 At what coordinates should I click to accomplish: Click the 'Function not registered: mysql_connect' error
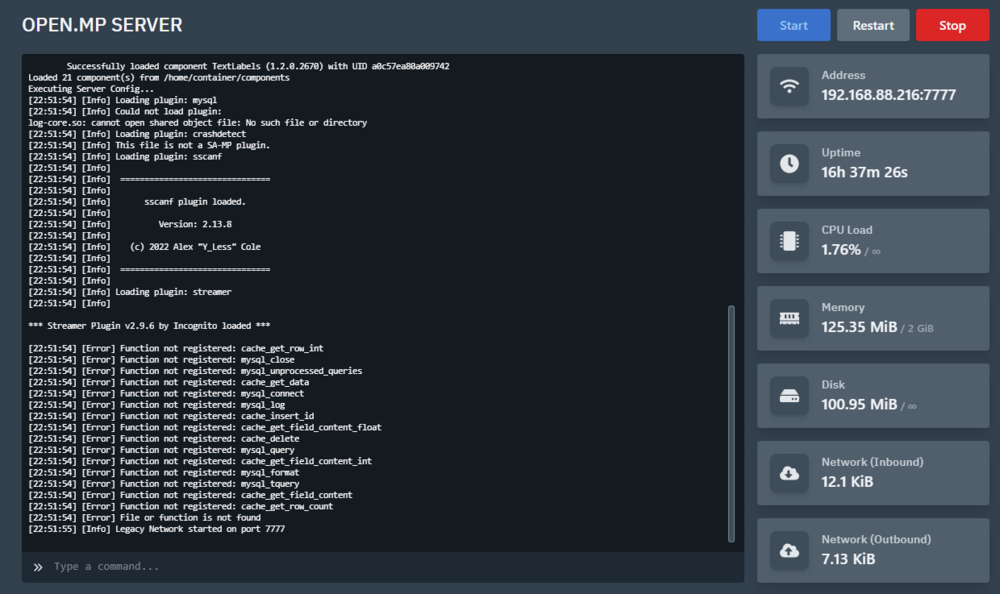[x=166, y=393]
